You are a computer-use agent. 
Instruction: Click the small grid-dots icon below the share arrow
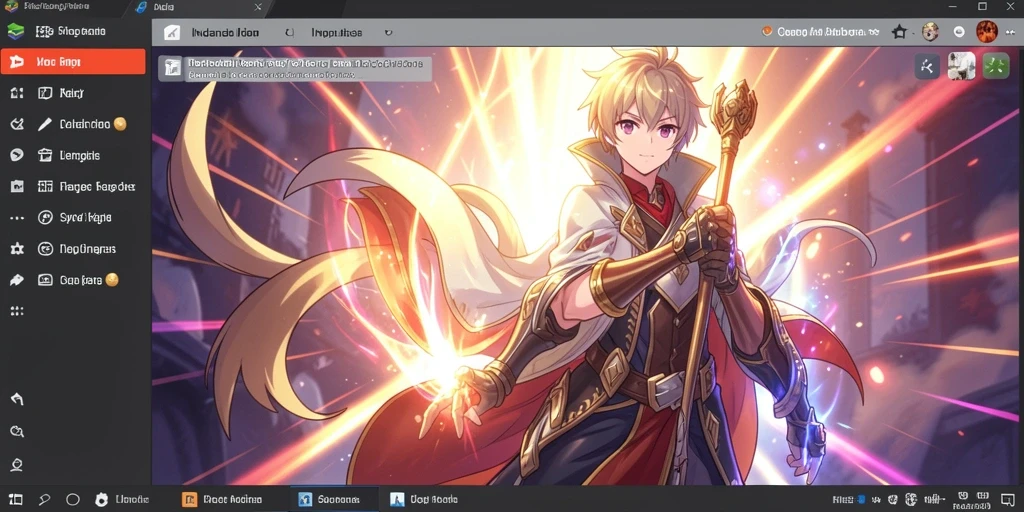click(x=16, y=312)
